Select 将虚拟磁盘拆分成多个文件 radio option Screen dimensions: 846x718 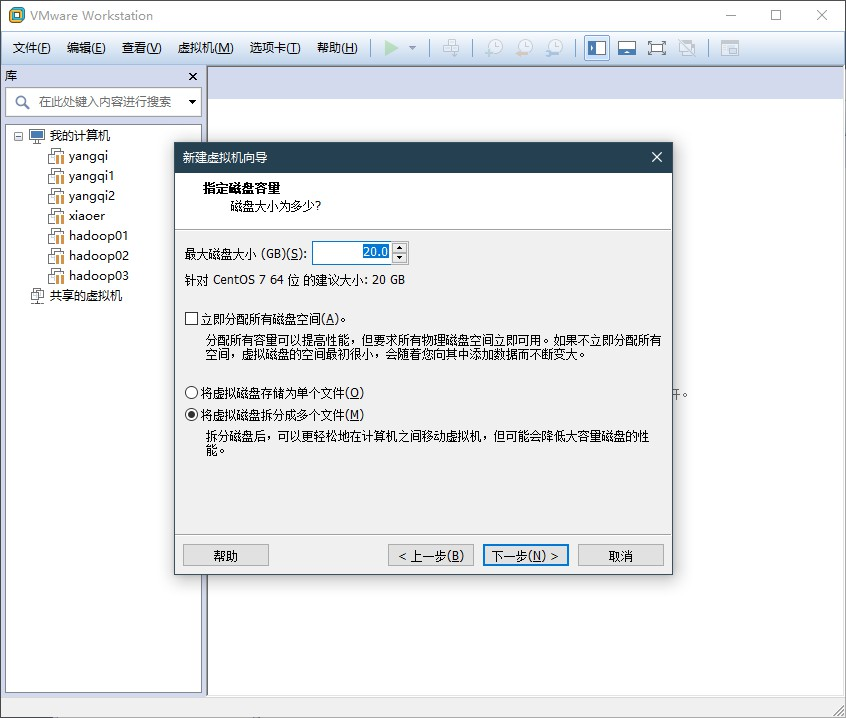click(191, 415)
